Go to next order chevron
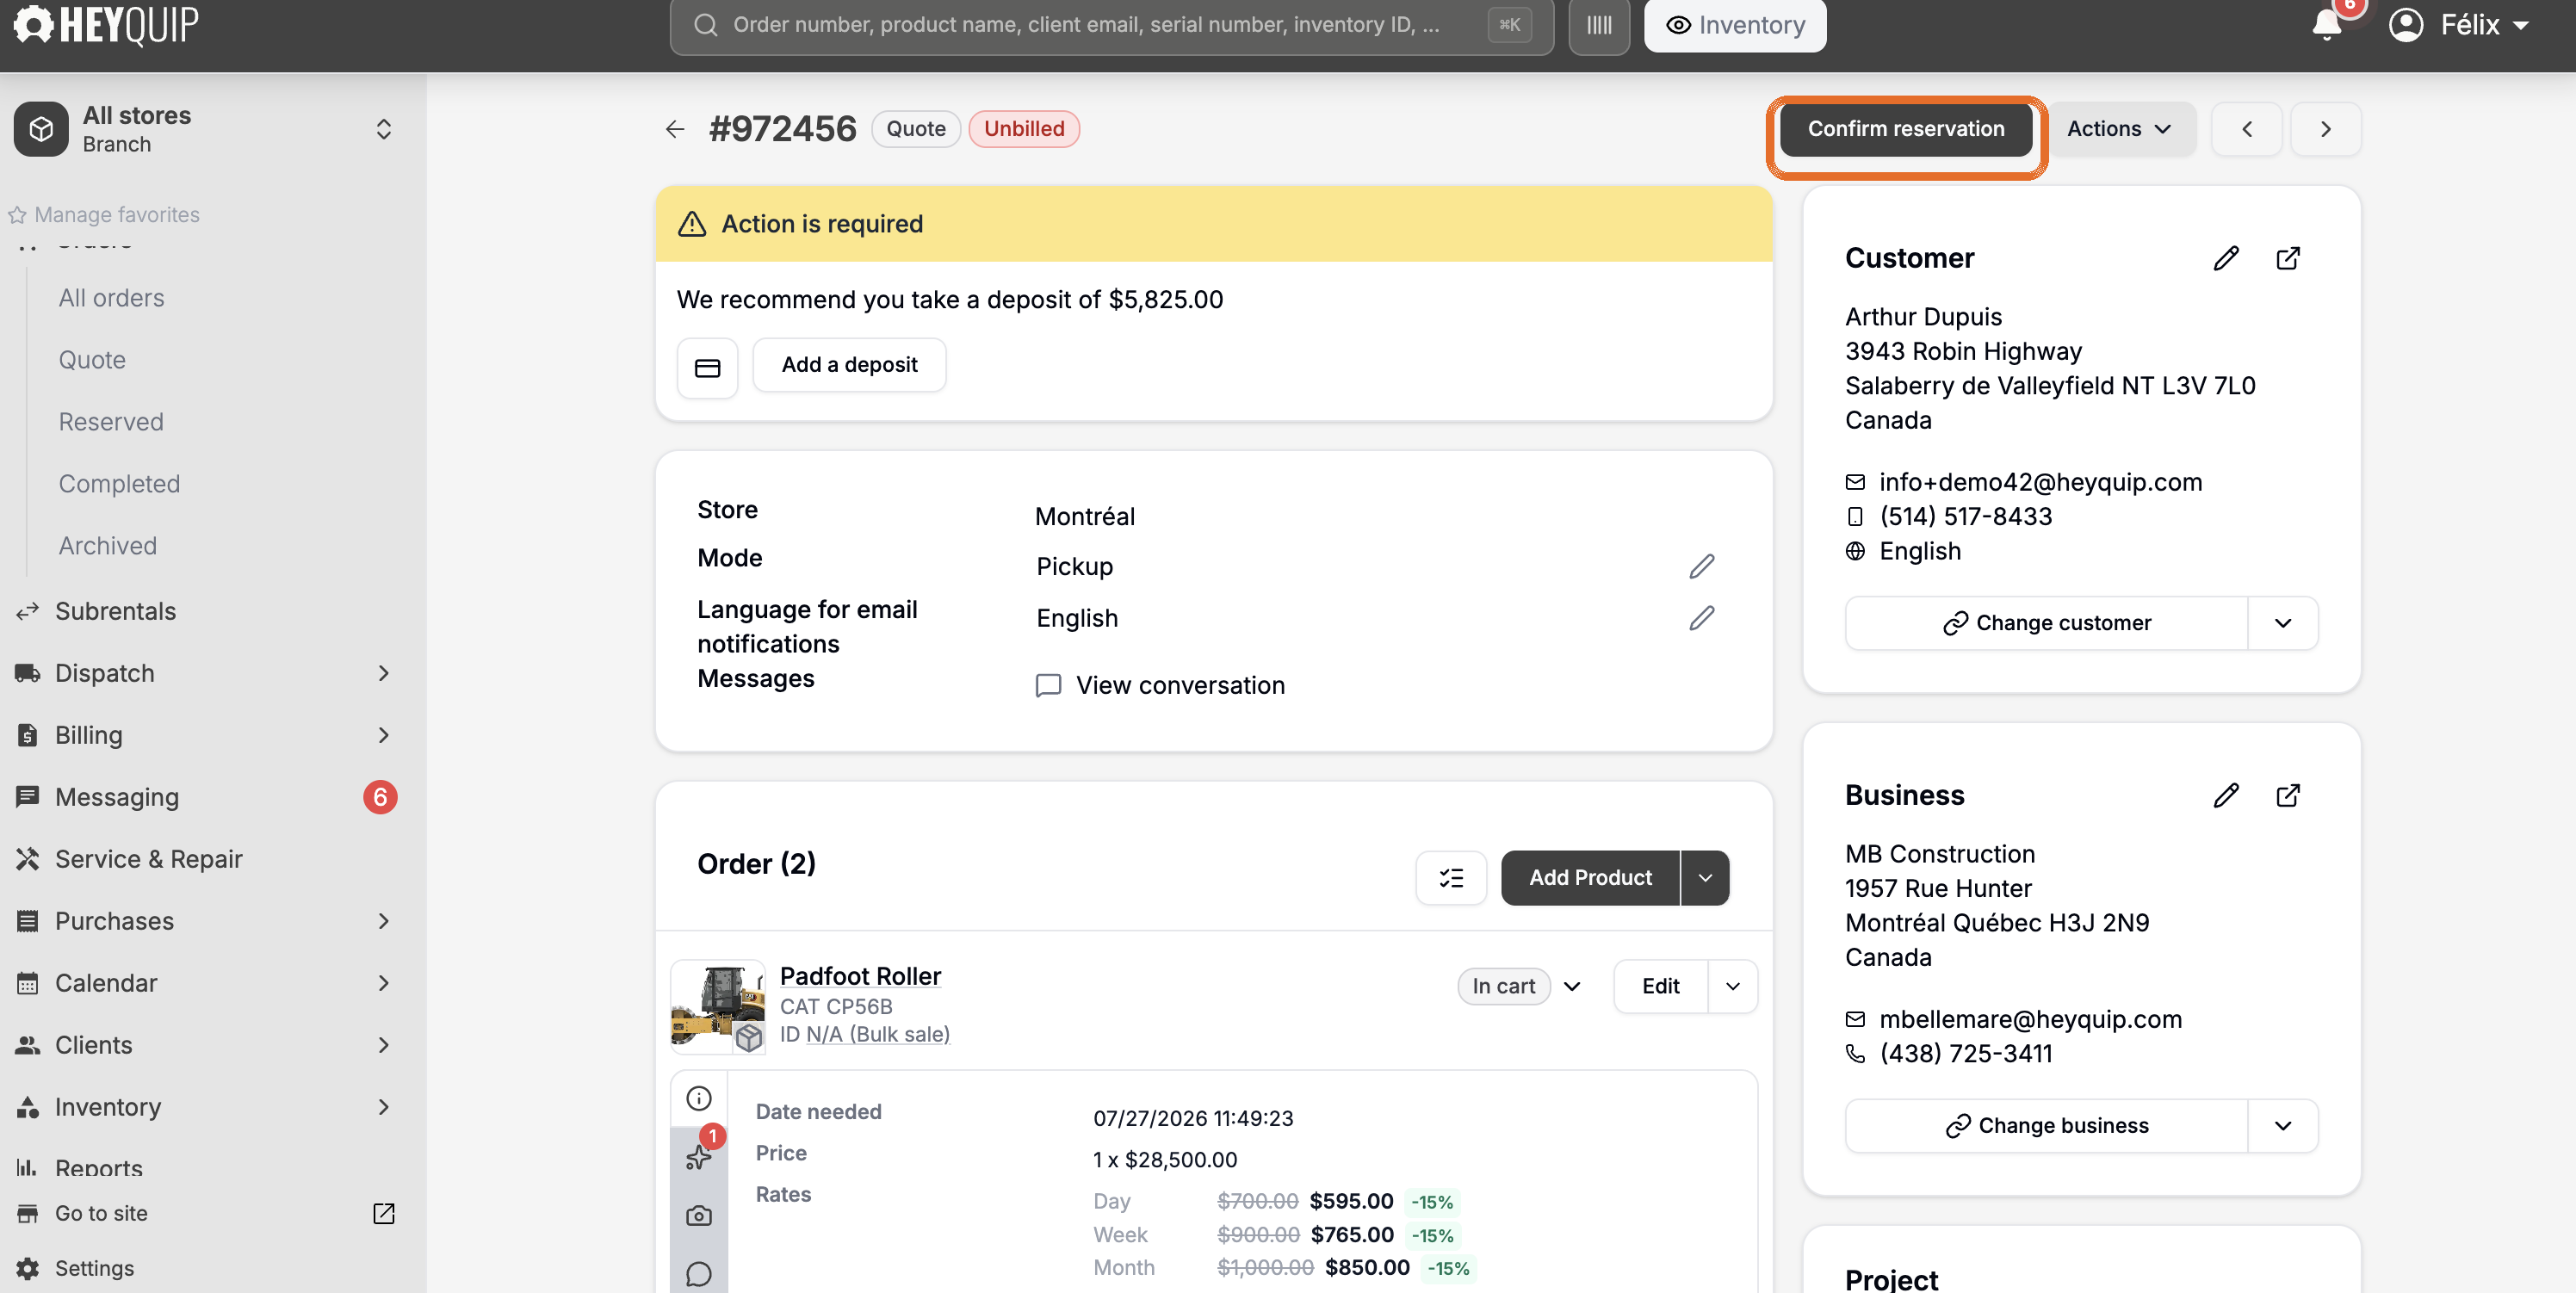This screenshot has width=2576, height=1293. tap(2325, 129)
